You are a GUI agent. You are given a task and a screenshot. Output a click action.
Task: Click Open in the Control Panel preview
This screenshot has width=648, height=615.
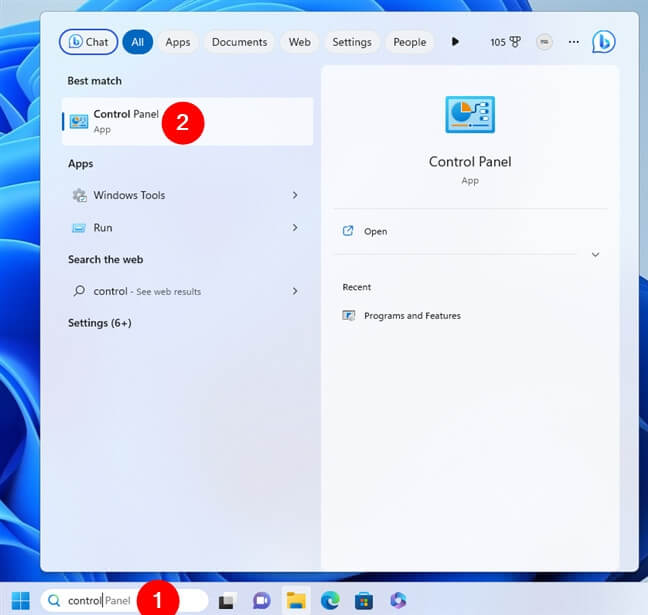tap(375, 231)
